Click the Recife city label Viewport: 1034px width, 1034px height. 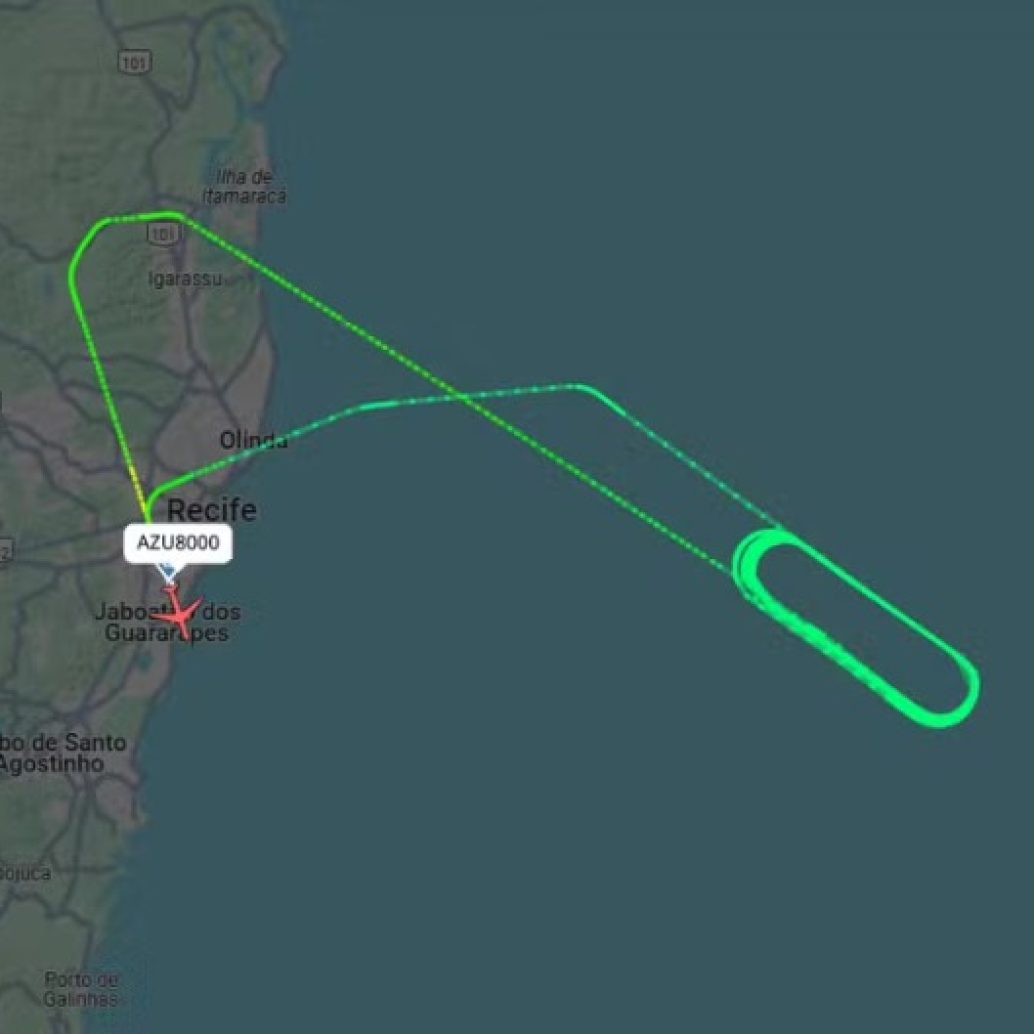[x=212, y=510]
